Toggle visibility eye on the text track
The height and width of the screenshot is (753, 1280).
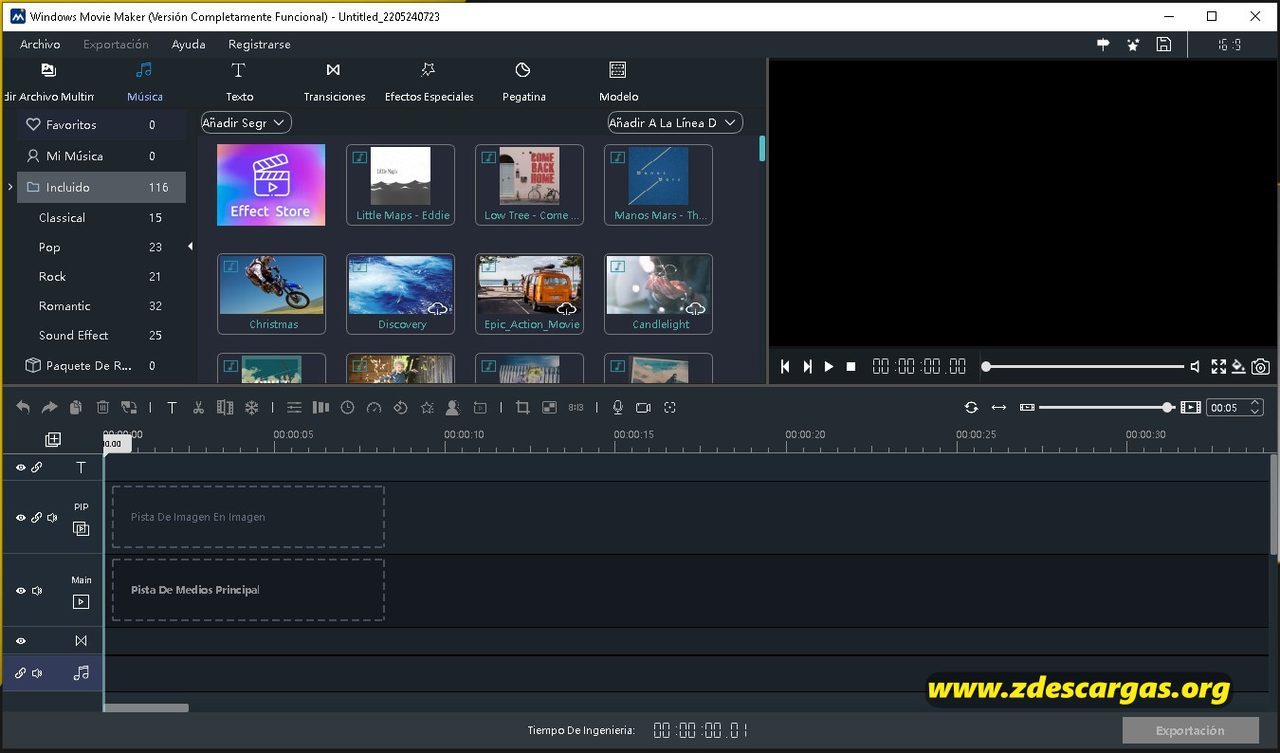(20, 467)
